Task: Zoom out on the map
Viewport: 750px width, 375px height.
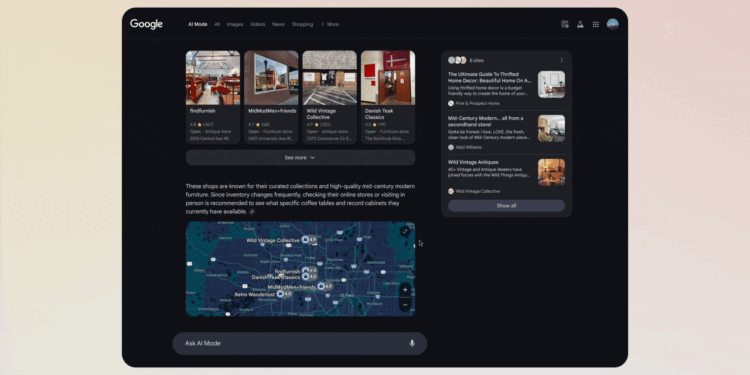Action: pyautogui.click(x=405, y=305)
